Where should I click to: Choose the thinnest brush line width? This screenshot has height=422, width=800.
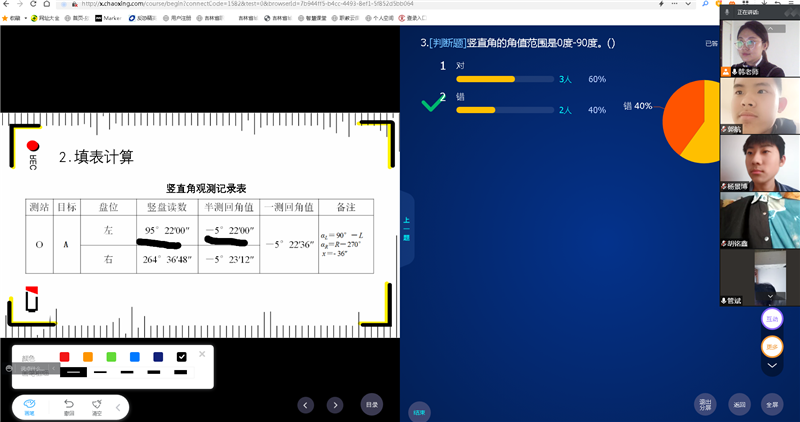(x=101, y=373)
